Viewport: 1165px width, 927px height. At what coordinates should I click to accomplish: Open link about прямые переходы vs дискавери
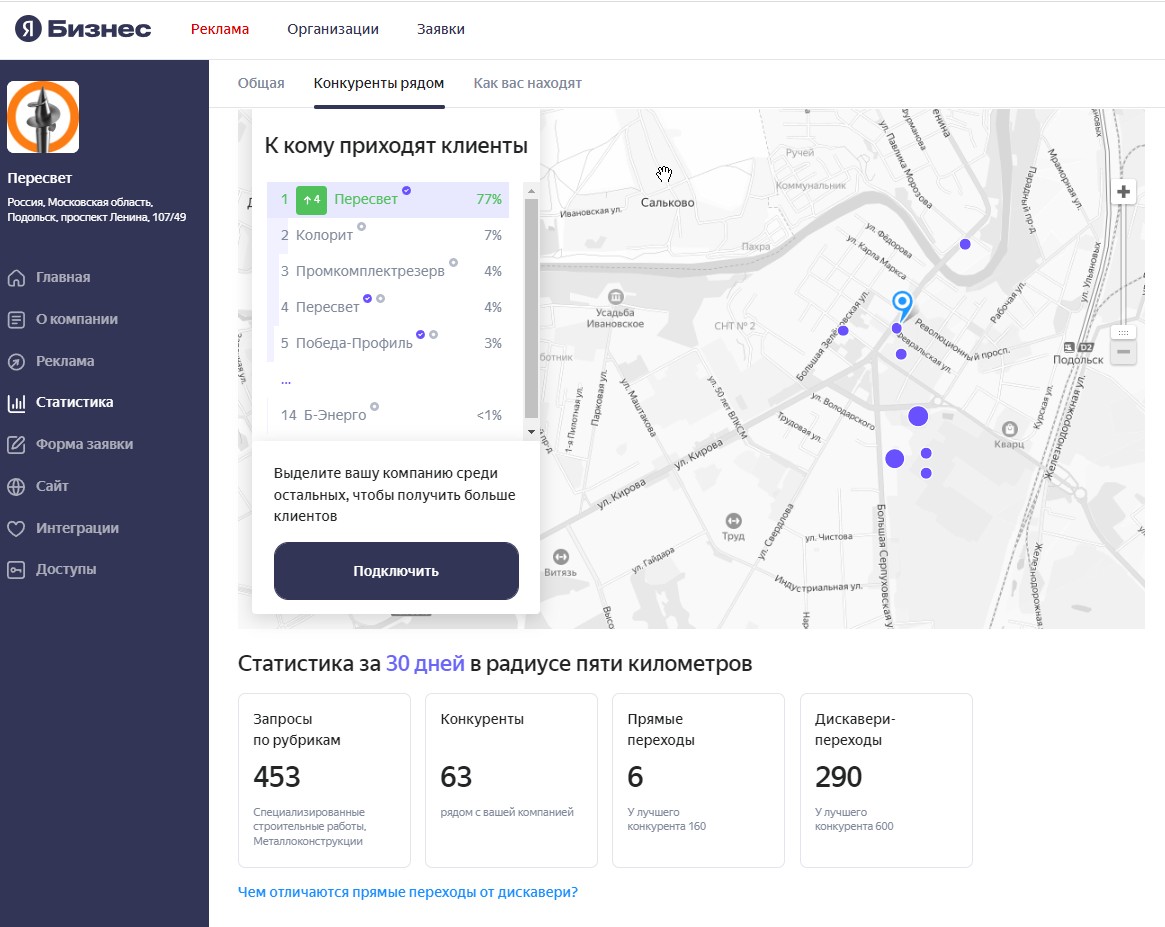407,892
